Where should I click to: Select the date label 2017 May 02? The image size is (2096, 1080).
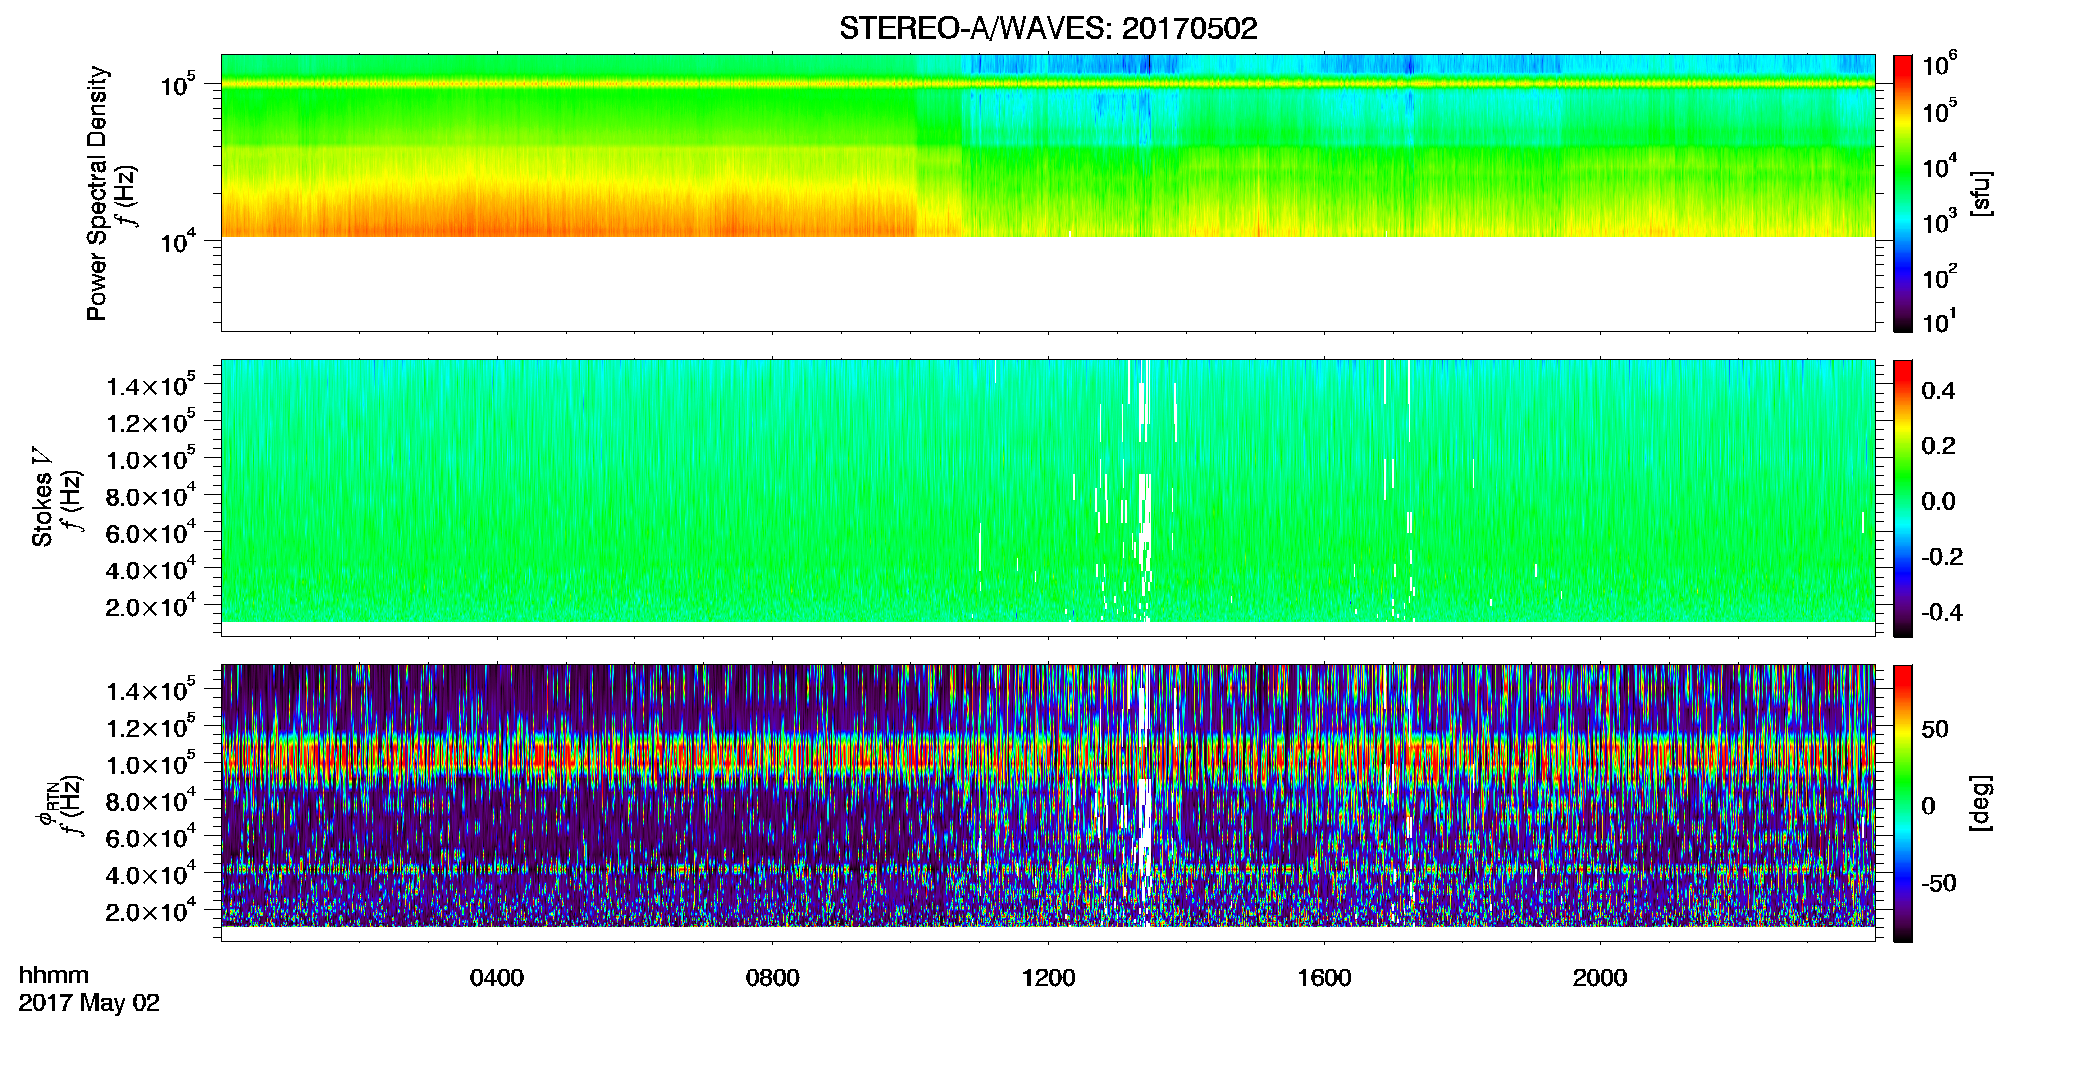click(89, 1003)
